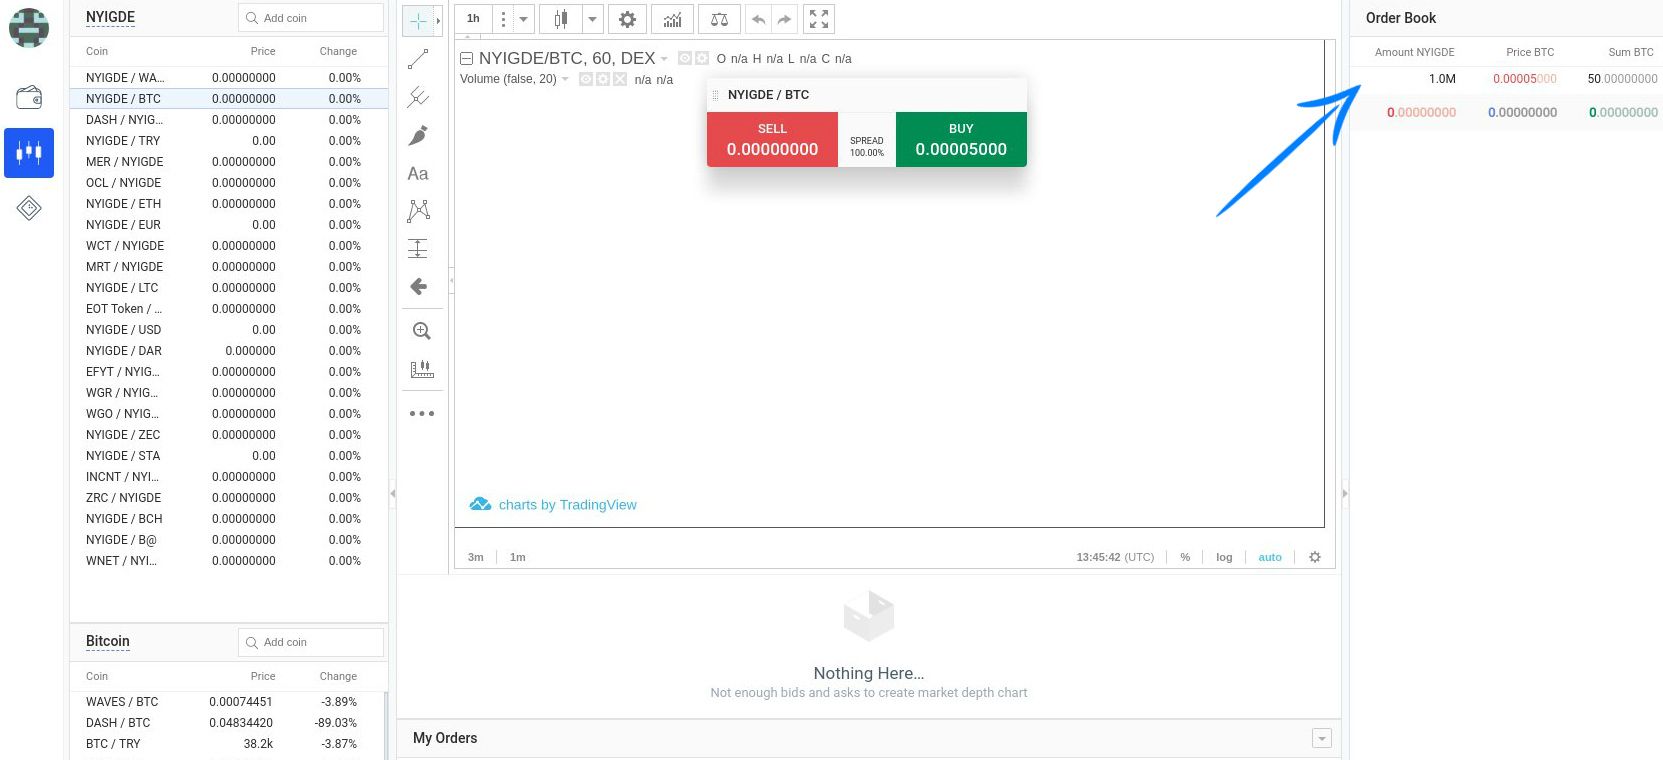Select the NYIGDE / USD pair row
The width and height of the screenshot is (1663, 760).
pos(229,330)
